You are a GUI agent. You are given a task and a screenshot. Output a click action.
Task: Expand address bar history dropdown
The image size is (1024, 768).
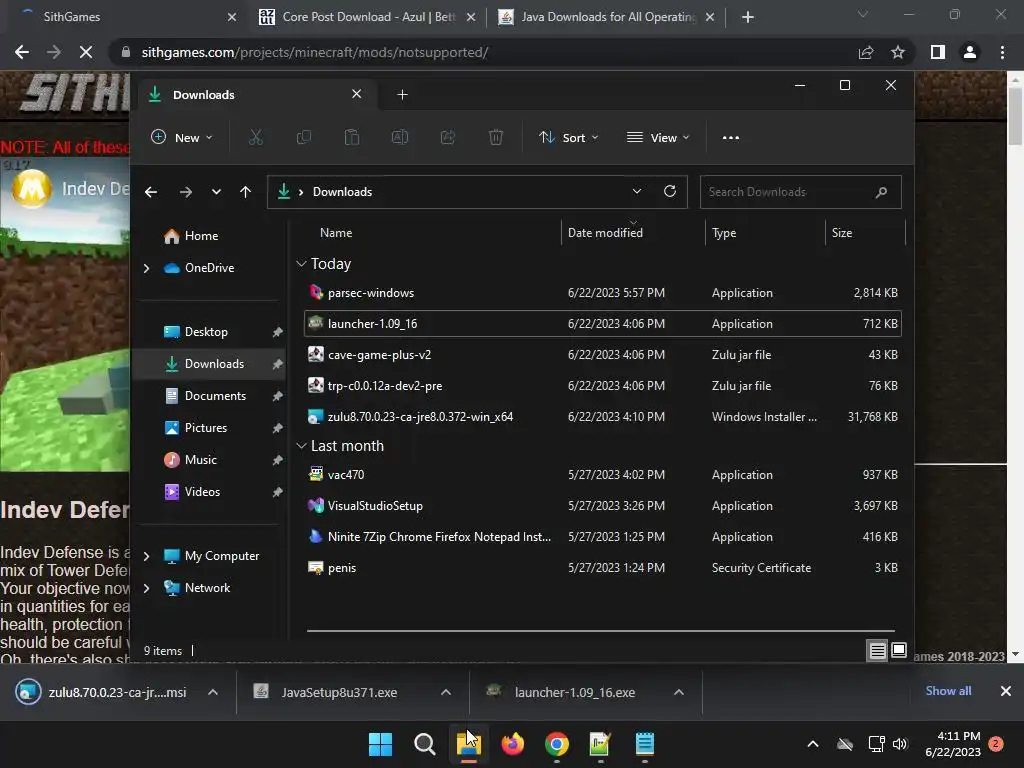(x=637, y=191)
